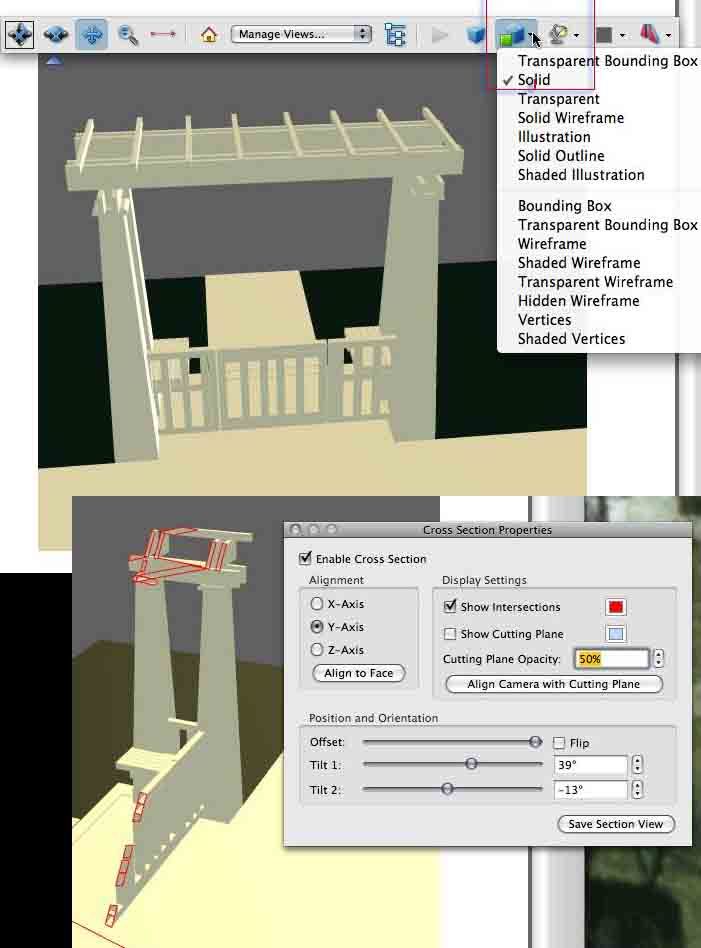
Task: Select the Rotate tool in 3D toolbar
Action: point(19,34)
